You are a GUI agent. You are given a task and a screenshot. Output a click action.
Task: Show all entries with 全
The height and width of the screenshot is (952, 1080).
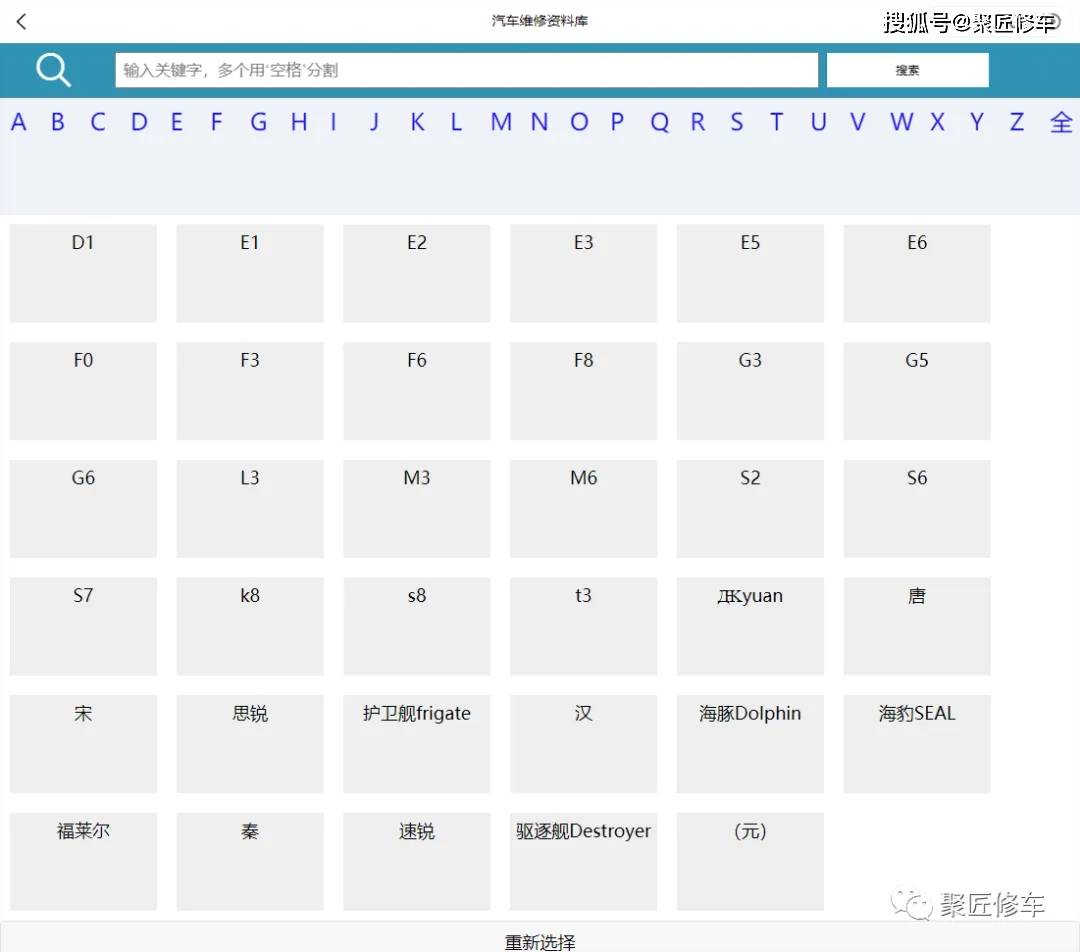(1061, 122)
